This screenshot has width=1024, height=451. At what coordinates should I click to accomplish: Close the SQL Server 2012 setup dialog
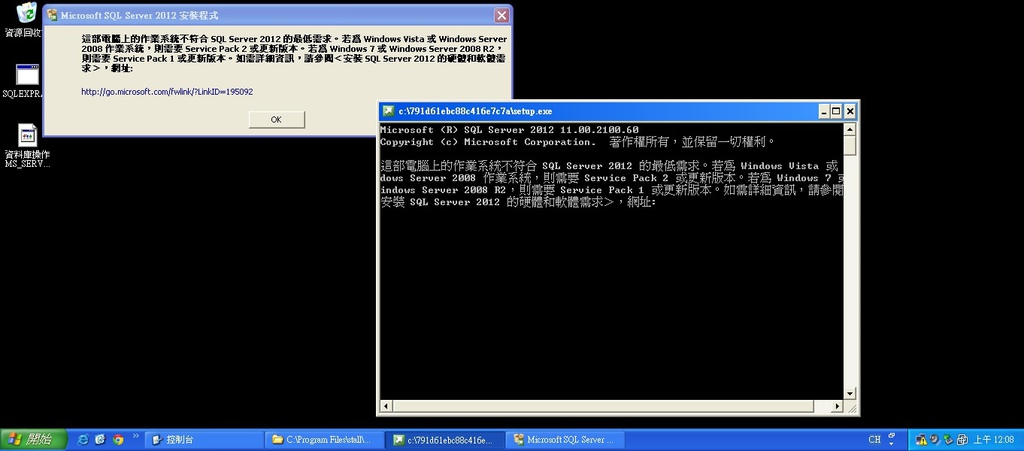click(501, 15)
